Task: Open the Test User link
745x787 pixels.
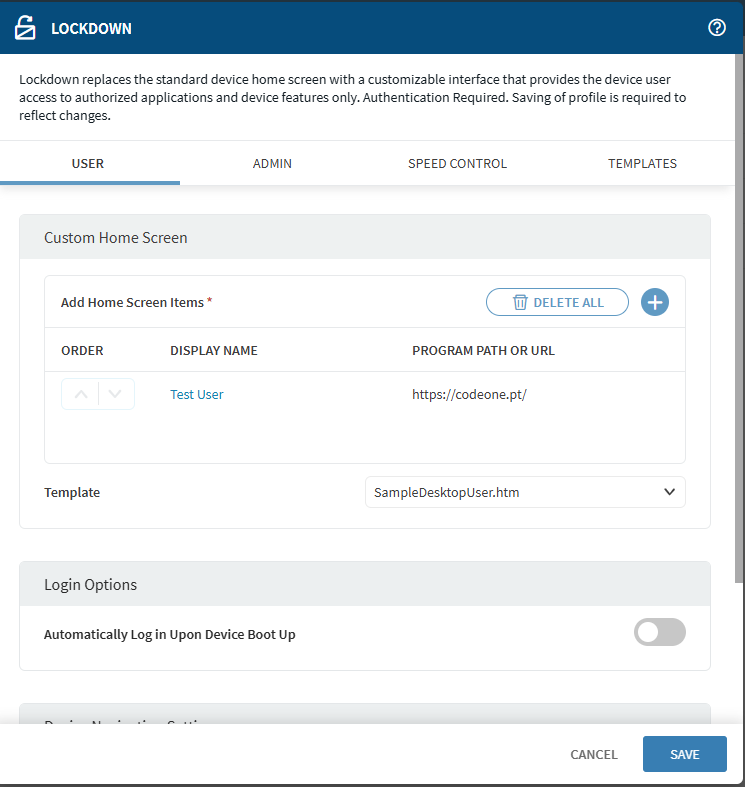Action: pyautogui.click(x=197, y=395)
